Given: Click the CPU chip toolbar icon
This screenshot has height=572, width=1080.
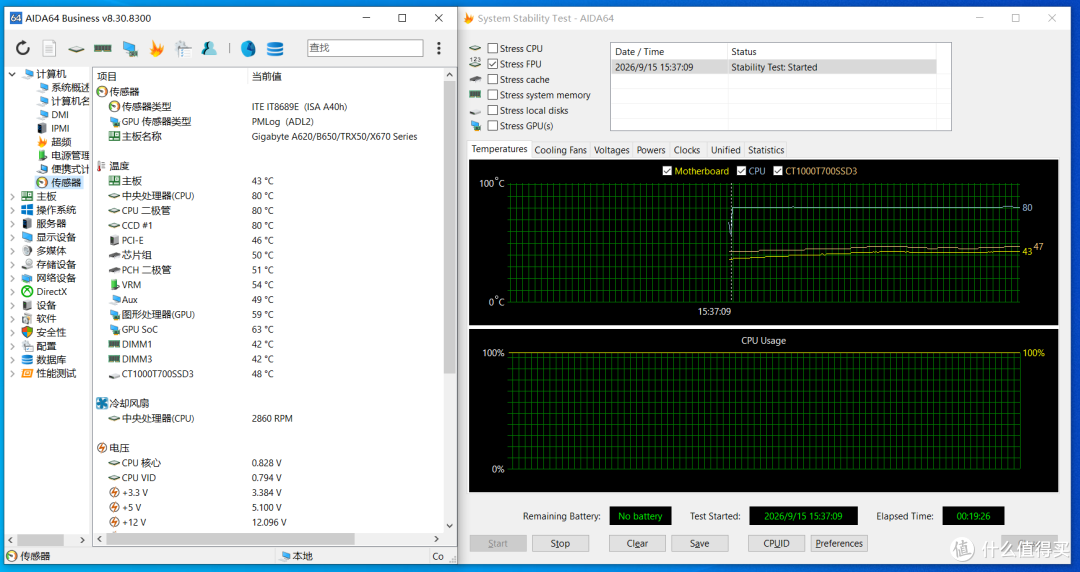Looking at the screenshot, I should pyautogui.click(x=76, y=48).
